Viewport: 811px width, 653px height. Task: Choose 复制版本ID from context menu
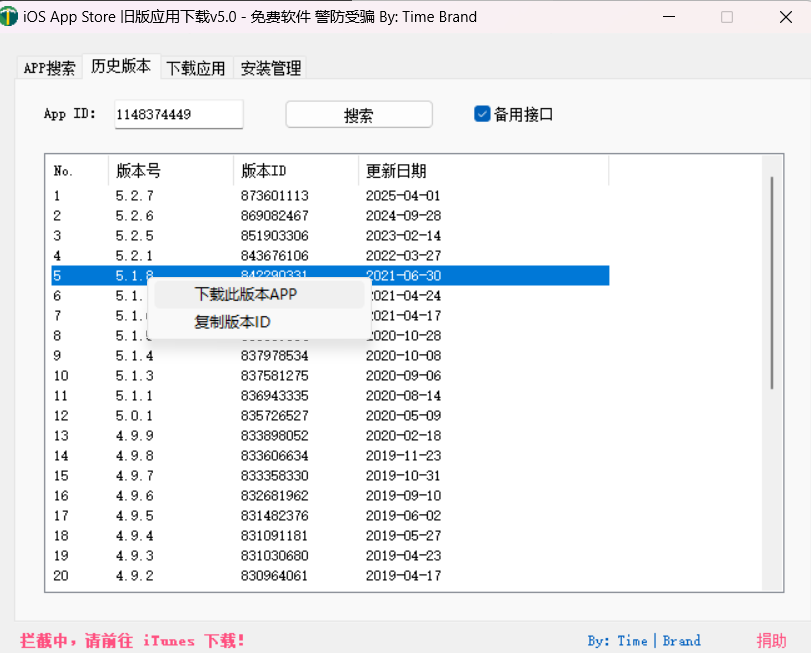(x=260, y=322)
